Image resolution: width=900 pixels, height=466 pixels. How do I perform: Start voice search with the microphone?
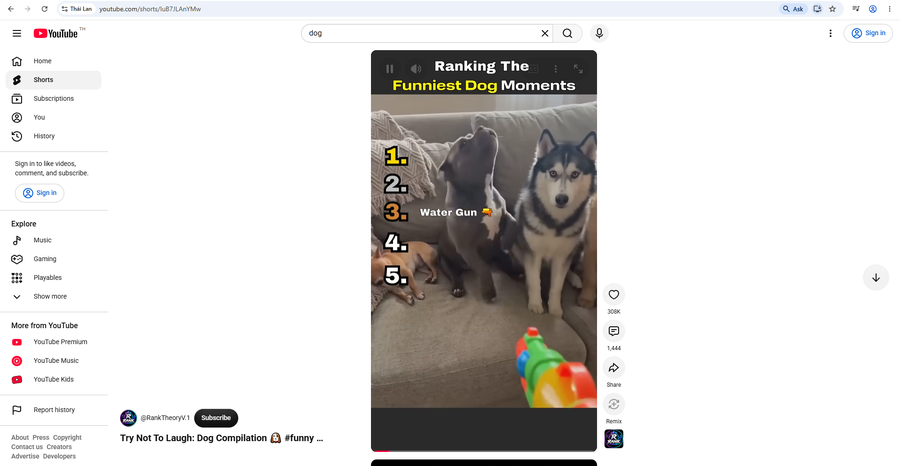coord(599,33)
